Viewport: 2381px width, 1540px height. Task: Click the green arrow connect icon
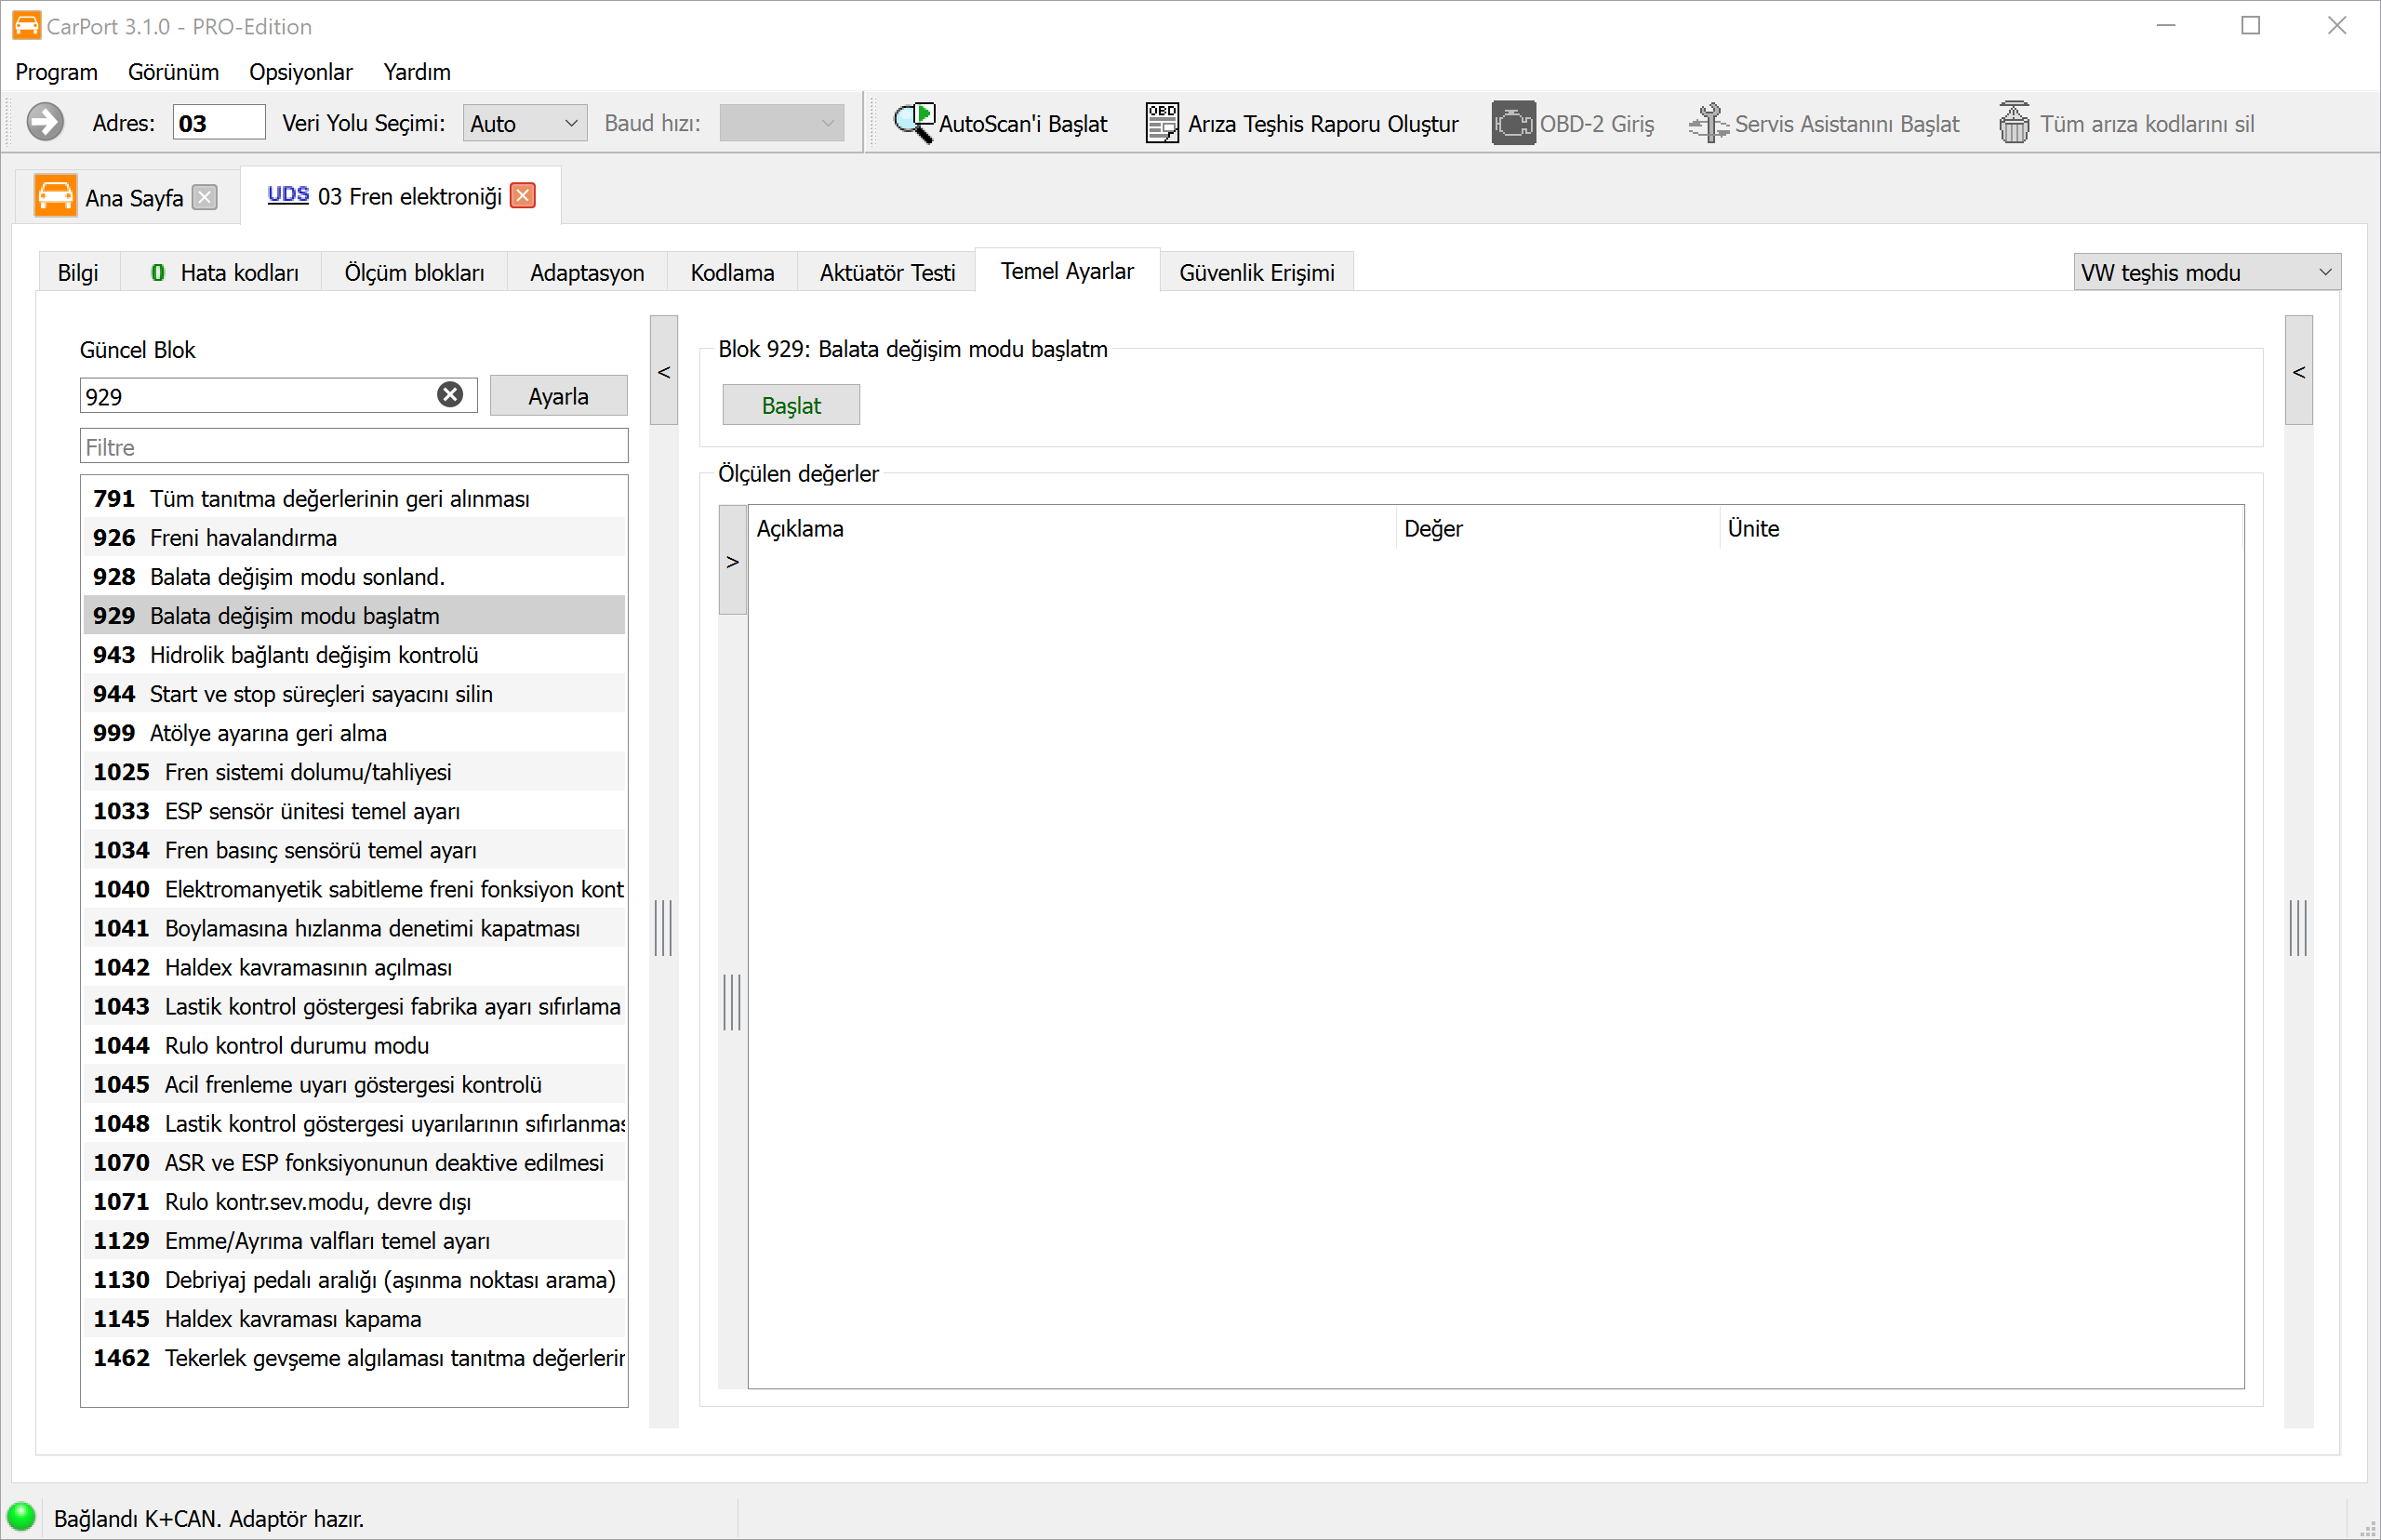[x=45, y=122]
